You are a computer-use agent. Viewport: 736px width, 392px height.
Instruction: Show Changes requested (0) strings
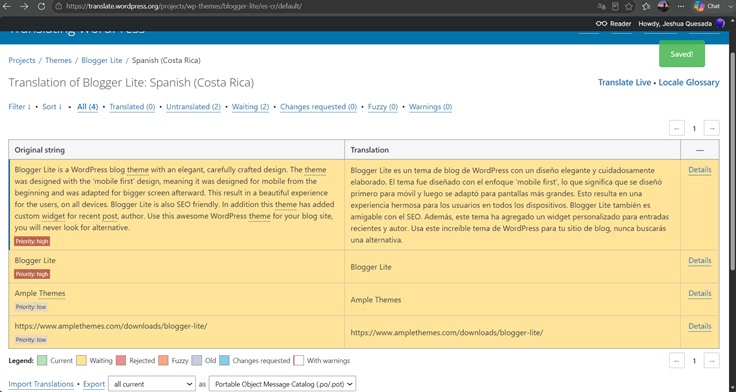[318, 107]
